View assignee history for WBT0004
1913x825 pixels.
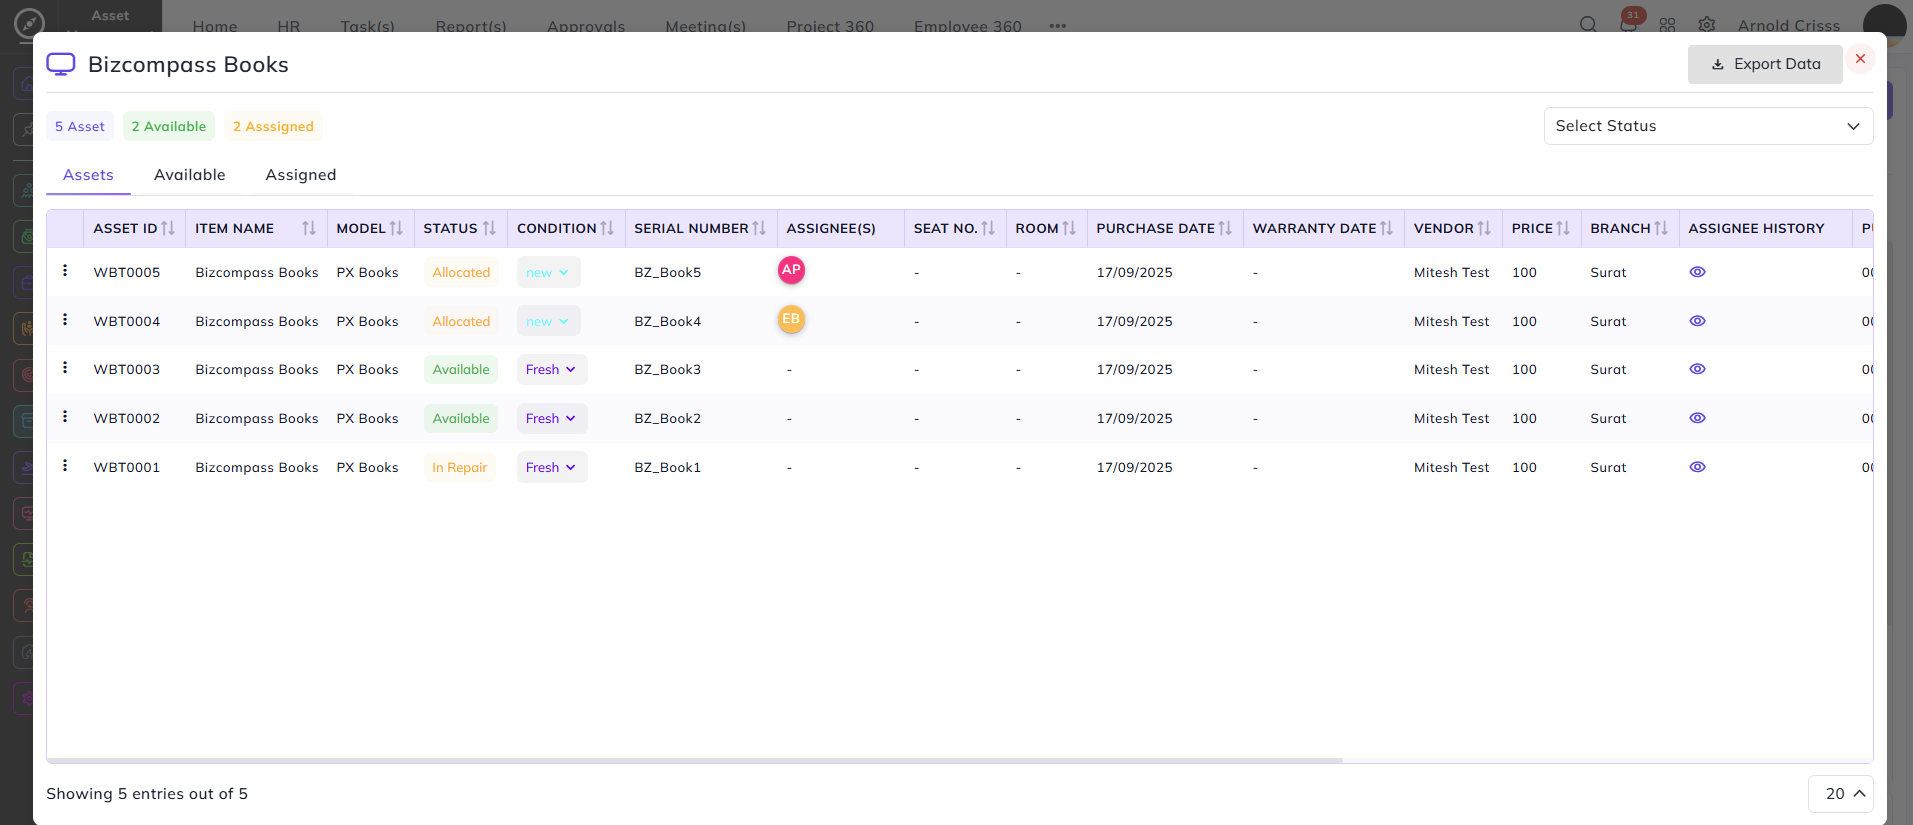pyautogui.click(x=1697, y=321)
